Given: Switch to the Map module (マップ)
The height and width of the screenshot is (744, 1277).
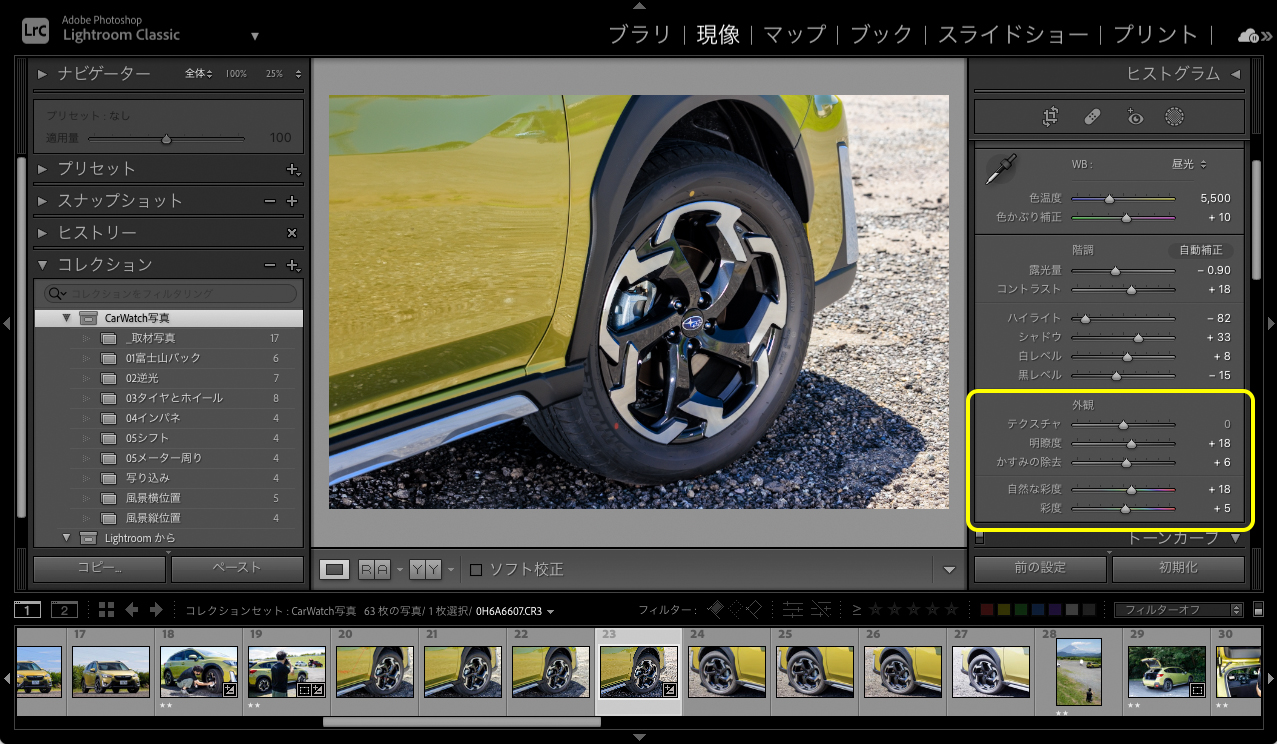Looking at the screenshot, I should point(795,35).
